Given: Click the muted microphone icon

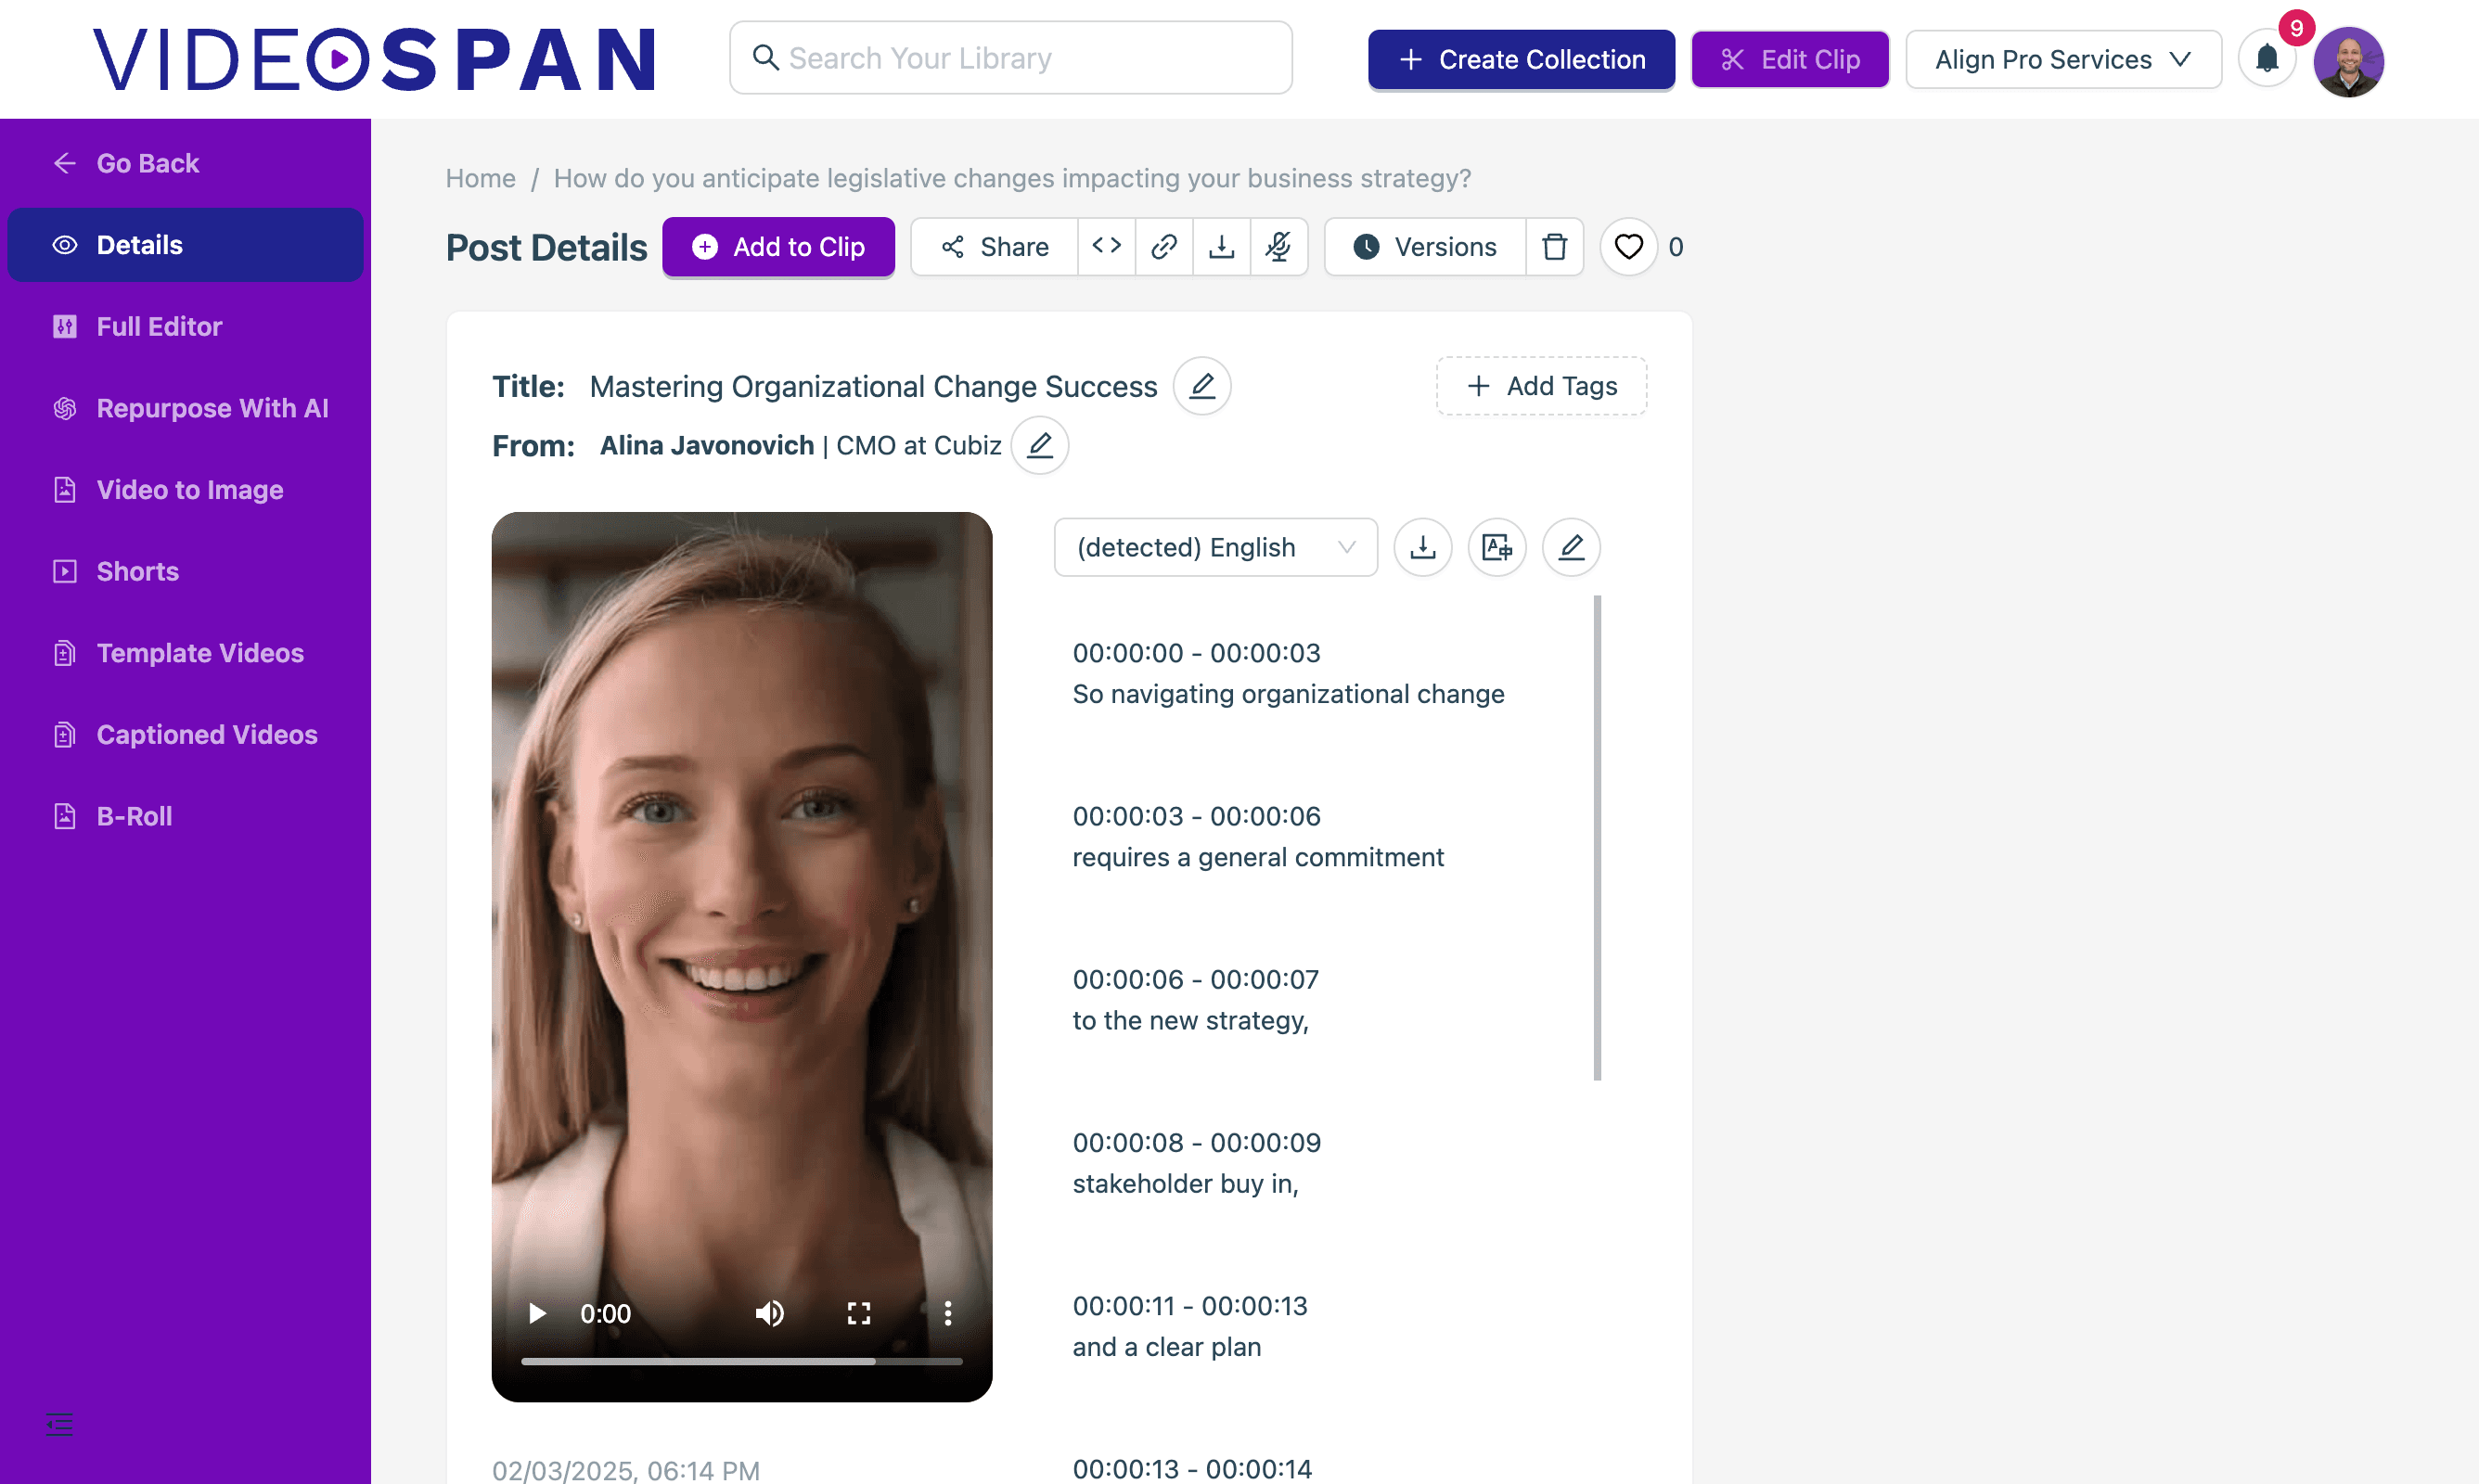Looking at the screenshot, I should (x=1278, y=246).
